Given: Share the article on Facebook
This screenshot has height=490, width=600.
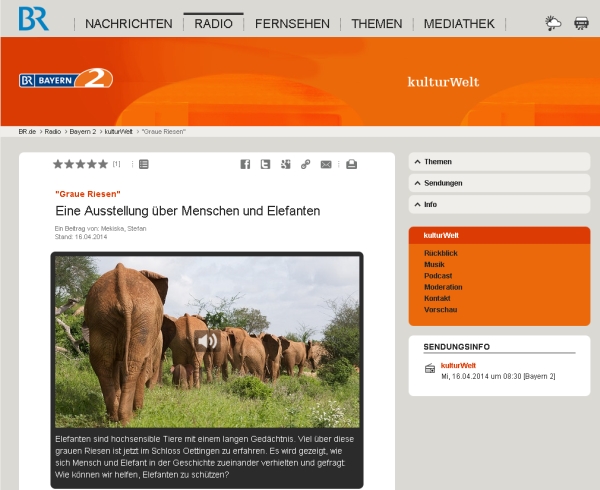Looking at the screenshot, I should (x=245, y=164).
